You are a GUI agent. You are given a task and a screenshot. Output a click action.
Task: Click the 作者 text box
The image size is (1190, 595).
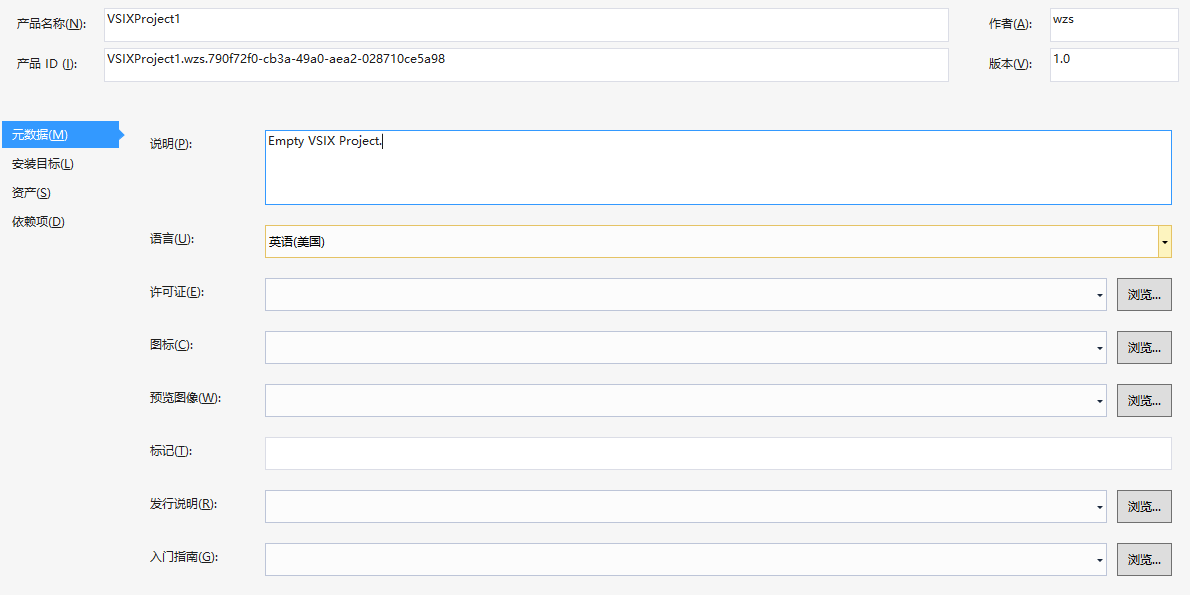click(1114, 25)
